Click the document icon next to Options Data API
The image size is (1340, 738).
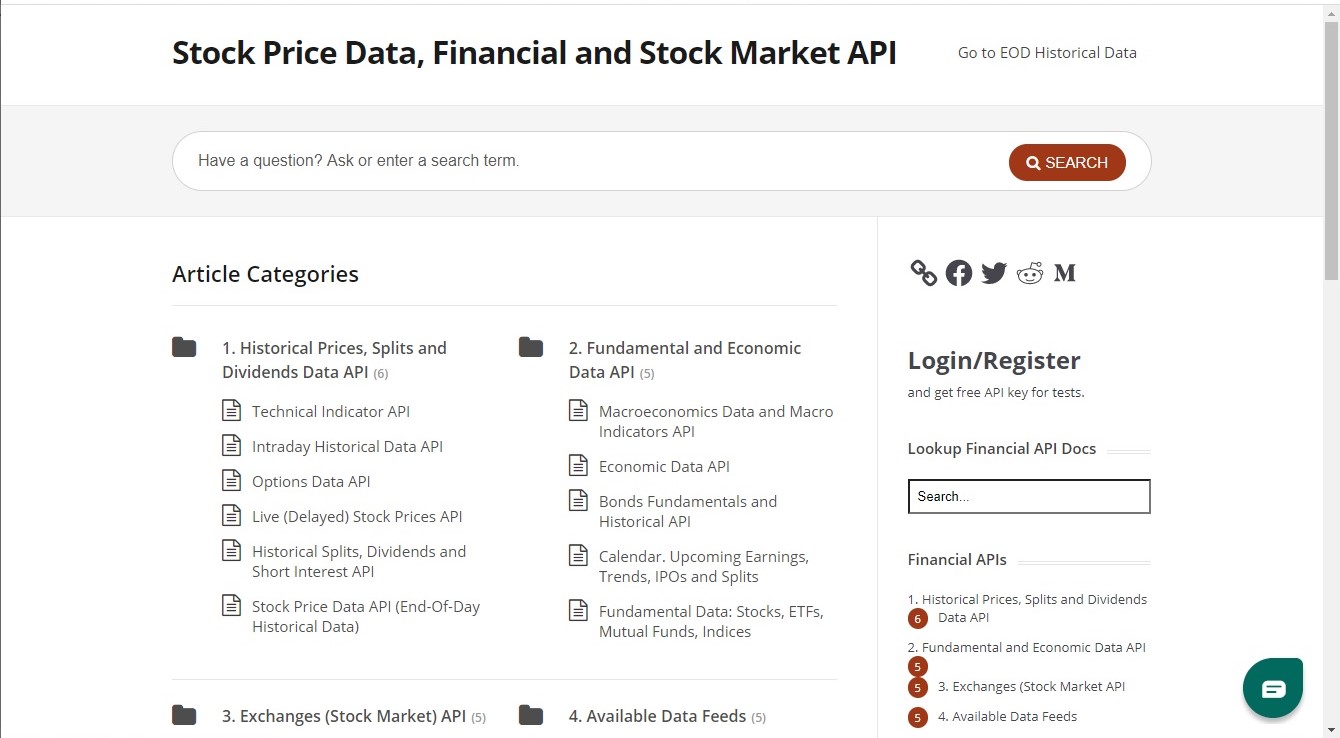pos(232,480)
